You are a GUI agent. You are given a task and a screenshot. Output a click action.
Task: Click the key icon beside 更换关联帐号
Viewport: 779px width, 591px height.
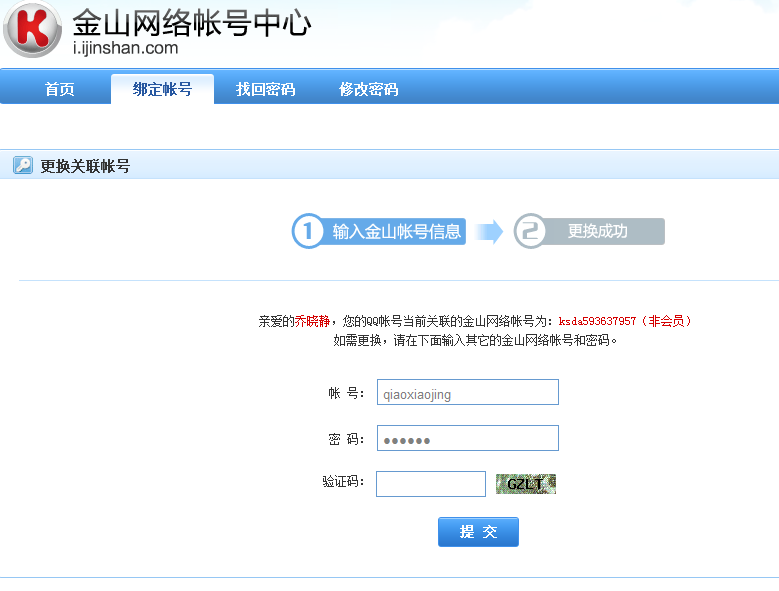click(23, 165)
